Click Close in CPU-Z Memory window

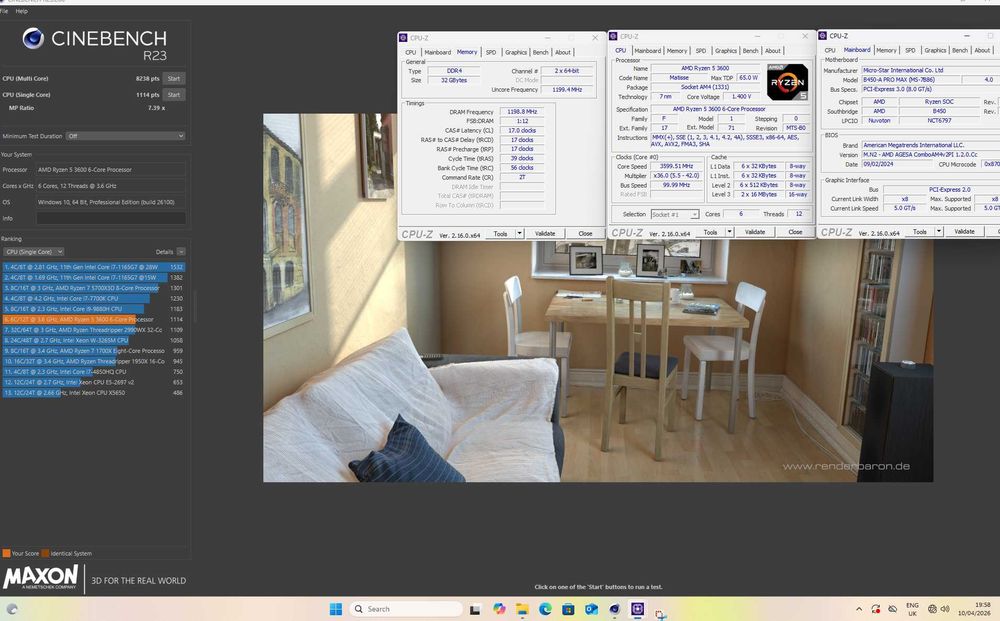[585, 233]
